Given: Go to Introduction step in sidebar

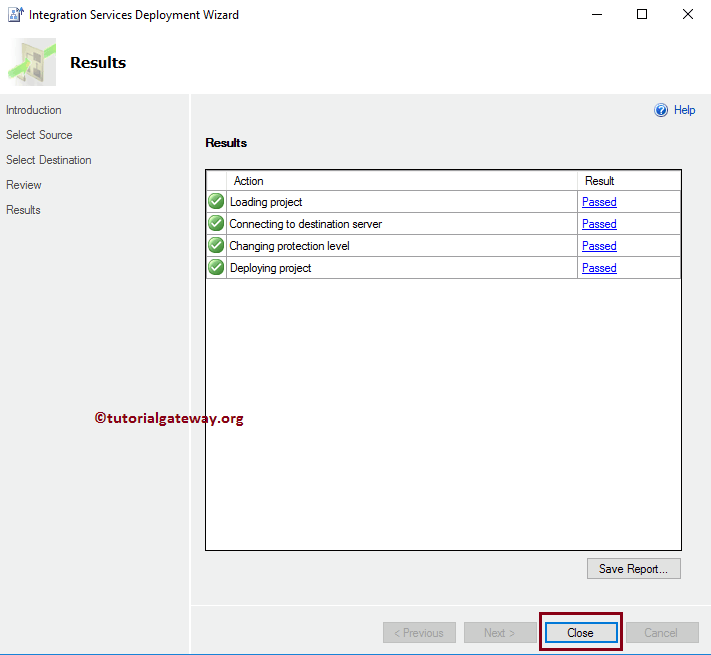Looking at the screenshot, I should coord(34,110).
